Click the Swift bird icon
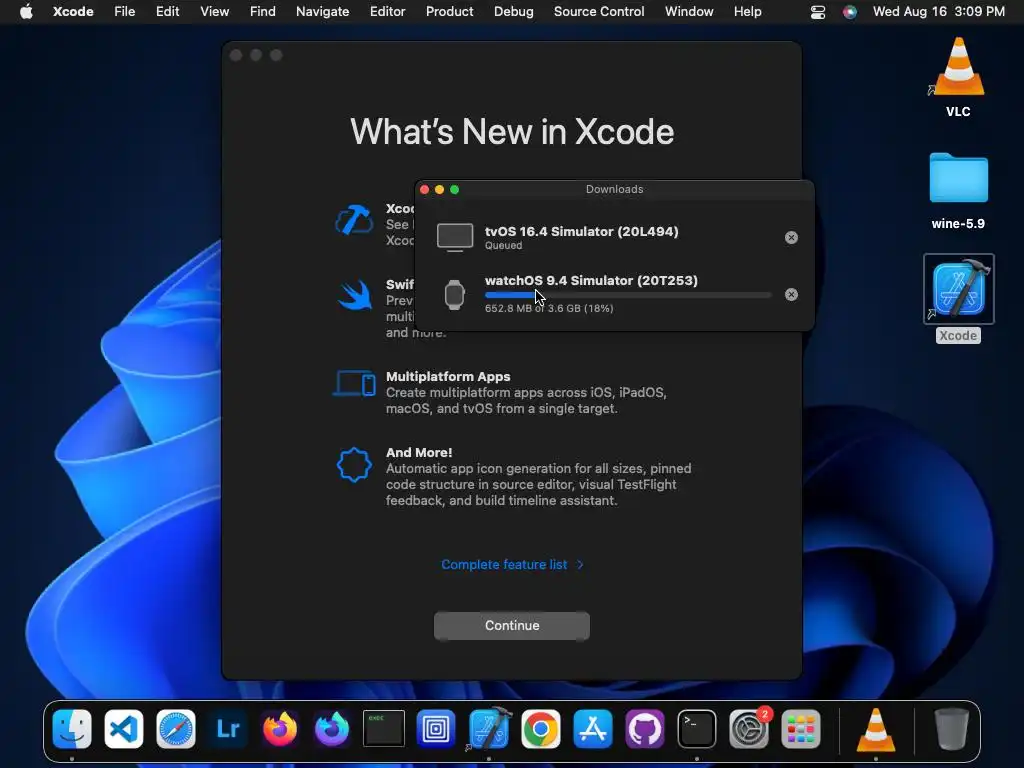The image size is (1024, 768). click(x=355, y=295)
